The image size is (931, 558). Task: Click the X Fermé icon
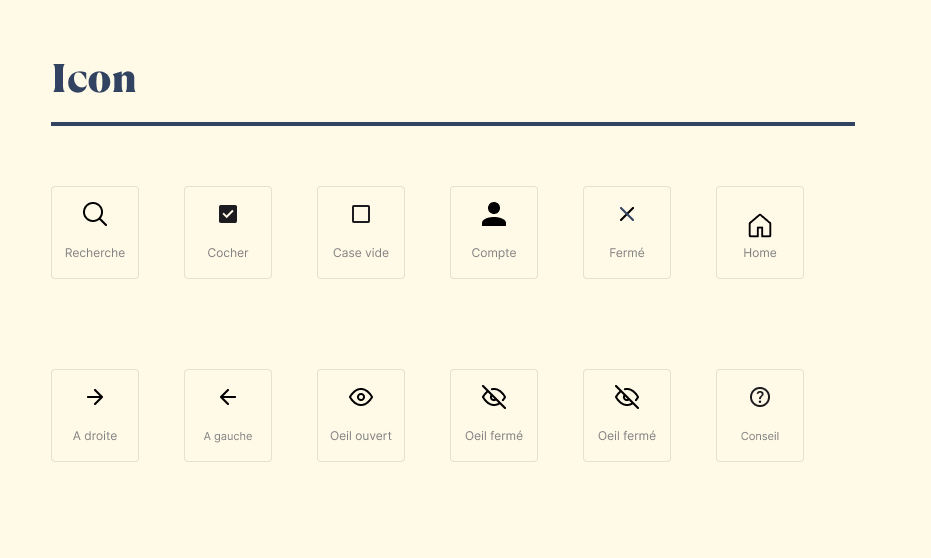point(627,214)
